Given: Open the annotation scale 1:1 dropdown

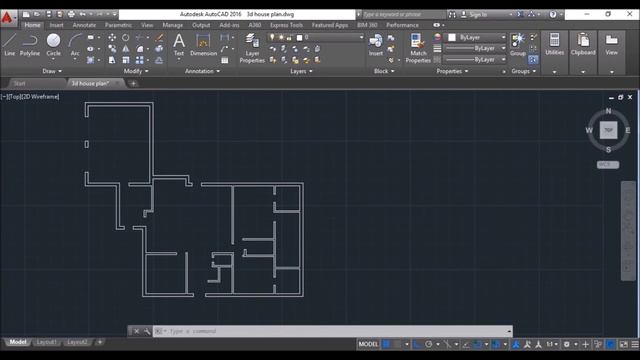Looking at the screenshot, I should (x=551, y=344).
